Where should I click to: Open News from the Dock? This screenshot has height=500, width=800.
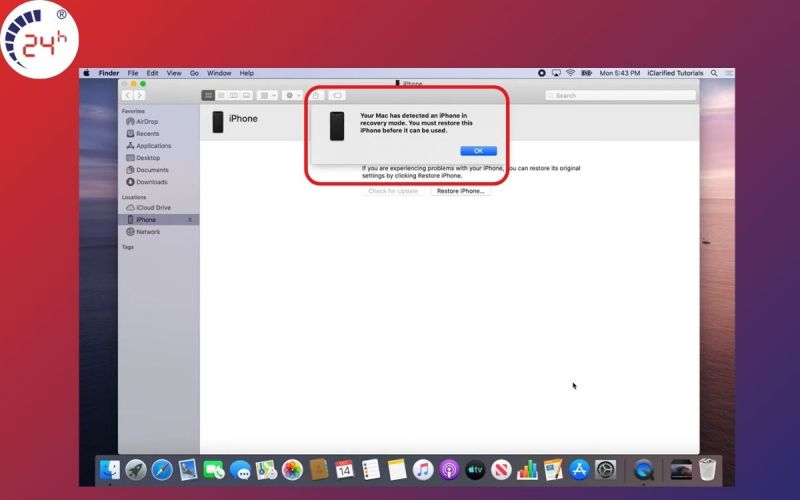click(x=501, y=469)
